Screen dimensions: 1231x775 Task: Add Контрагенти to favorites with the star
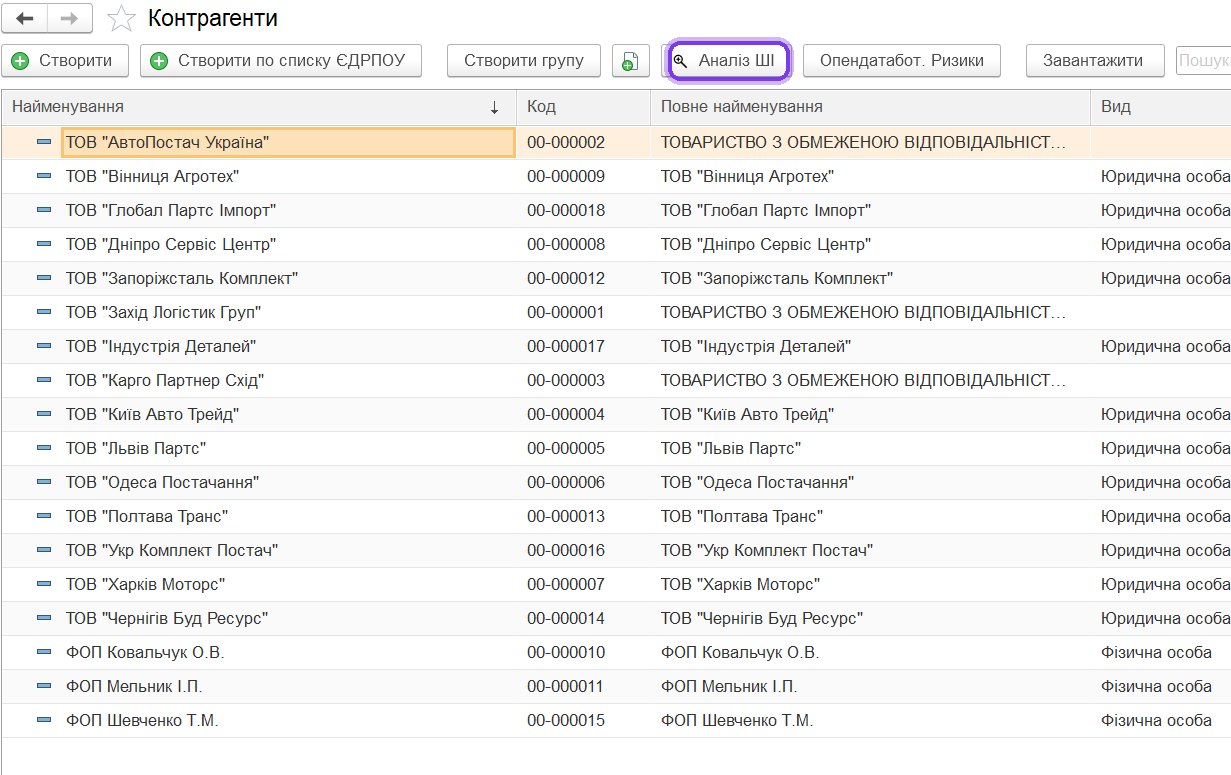point(121,18)
